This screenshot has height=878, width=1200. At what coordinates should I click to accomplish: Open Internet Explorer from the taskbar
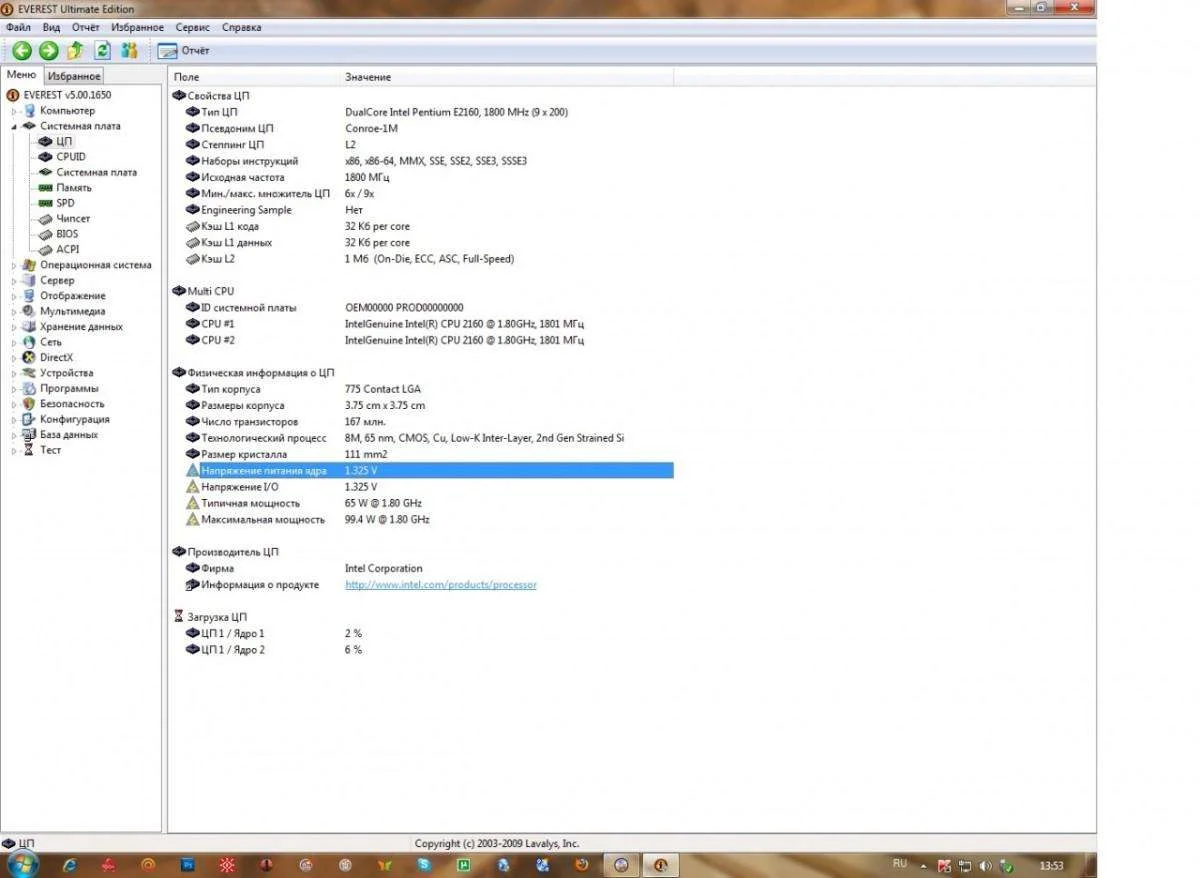pyautogui.click(x=69, y=865)
